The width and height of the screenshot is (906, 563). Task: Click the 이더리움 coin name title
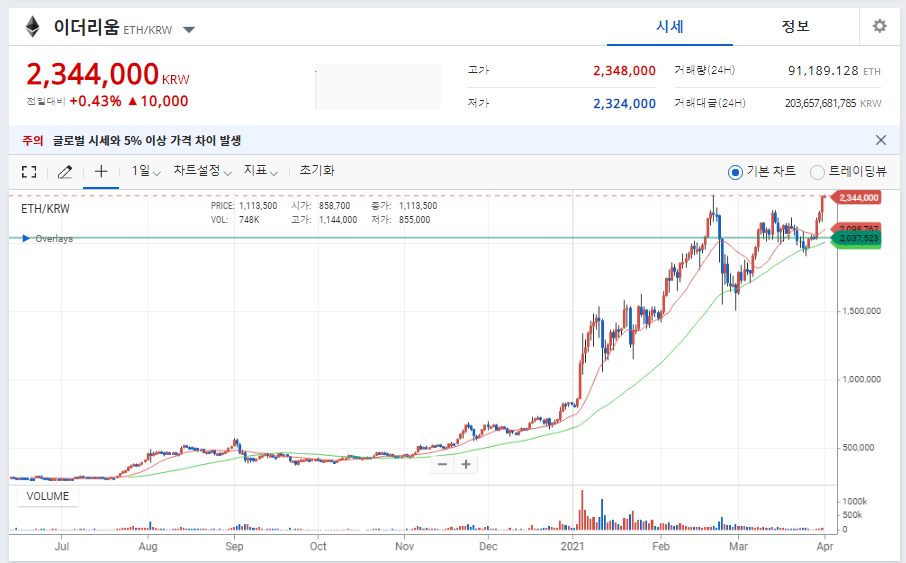(x=86, y=27)
